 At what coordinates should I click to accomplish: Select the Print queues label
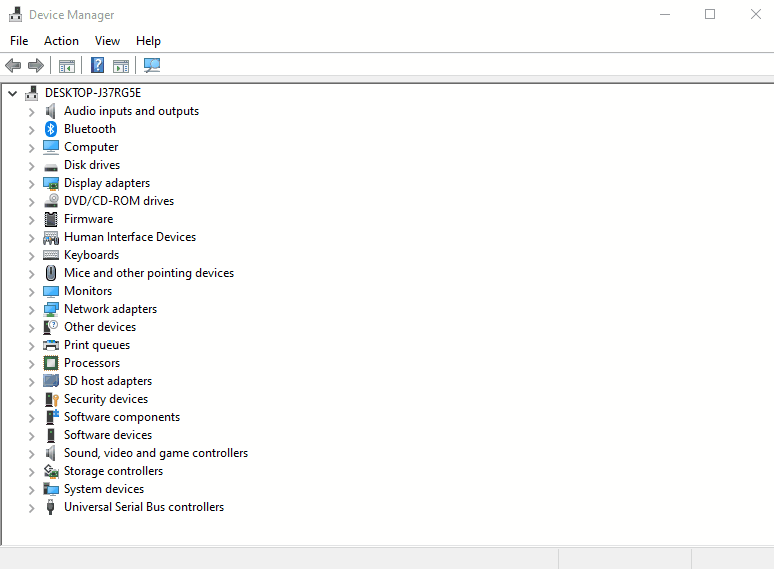click(x=97, y=345)
